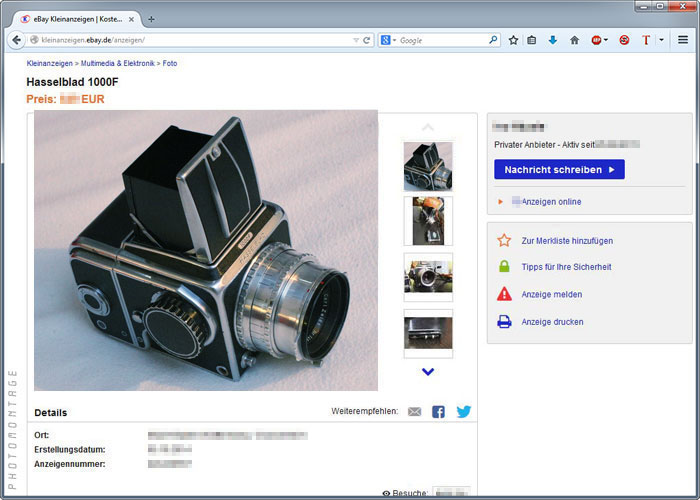700x500 pixels.
Task: Click the large Hasselblad camera photo
Action: [206, 250]
